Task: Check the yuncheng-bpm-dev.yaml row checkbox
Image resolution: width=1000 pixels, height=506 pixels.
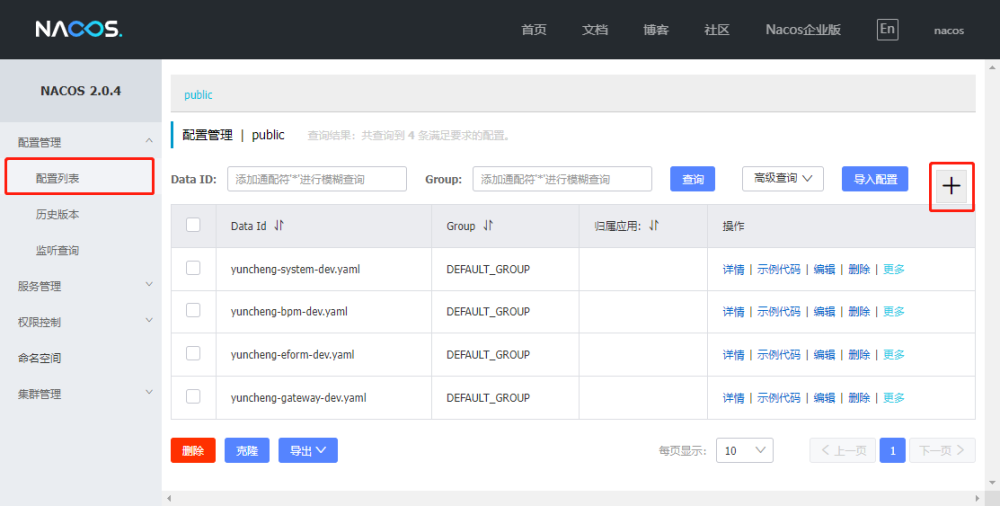Action: pyautogui.click(x=193, y=310)
